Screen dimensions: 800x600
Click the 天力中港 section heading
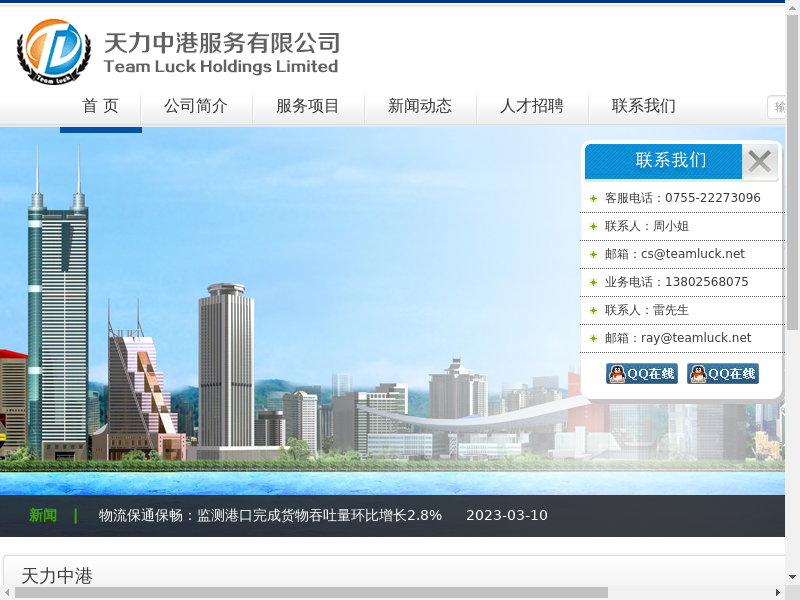point(57,576)
